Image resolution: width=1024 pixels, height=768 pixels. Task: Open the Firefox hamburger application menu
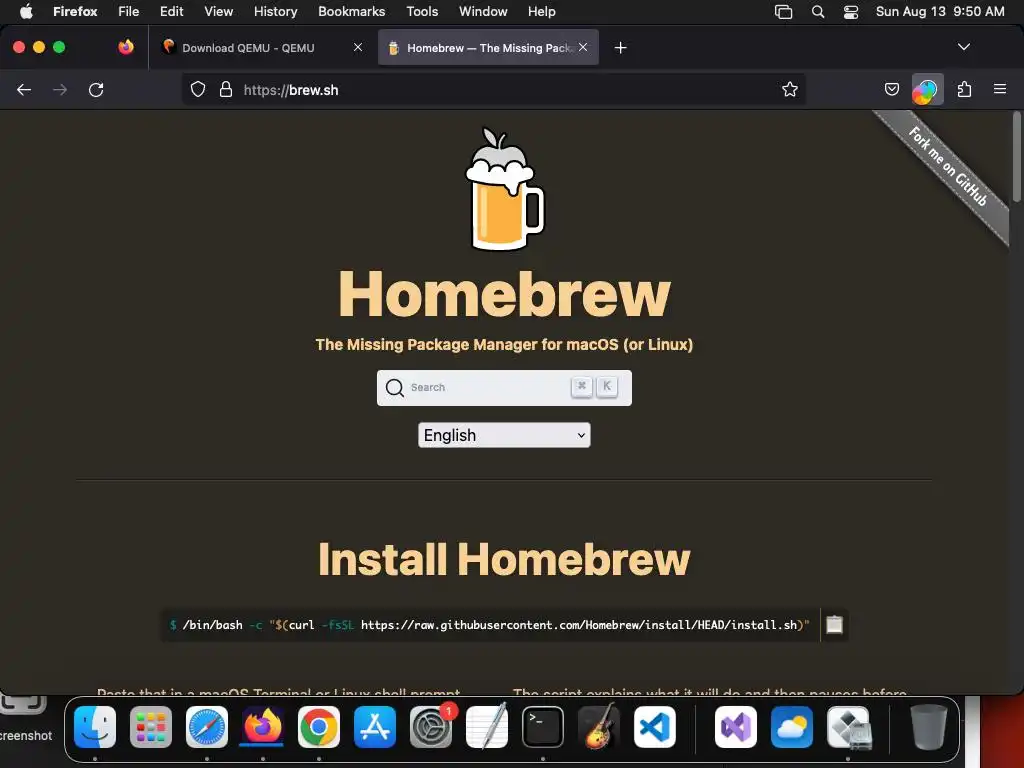(1000, 89)
